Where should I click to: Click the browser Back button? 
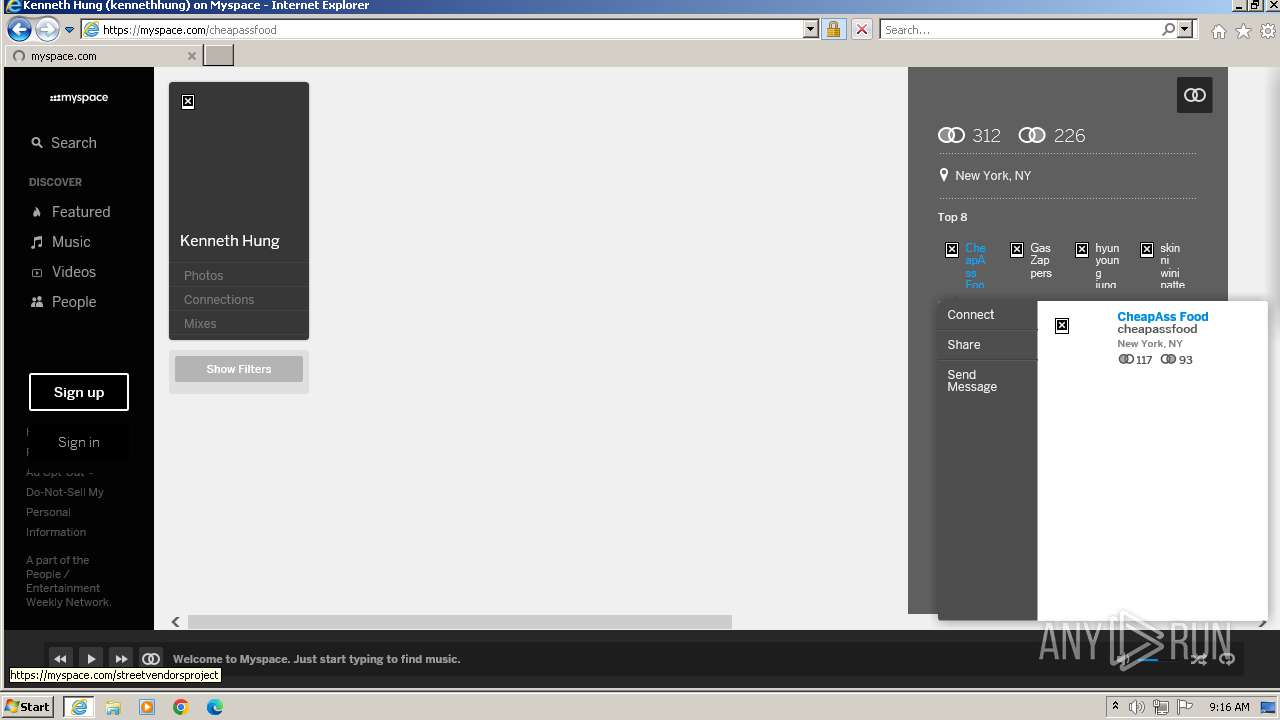tap(19, 29)
